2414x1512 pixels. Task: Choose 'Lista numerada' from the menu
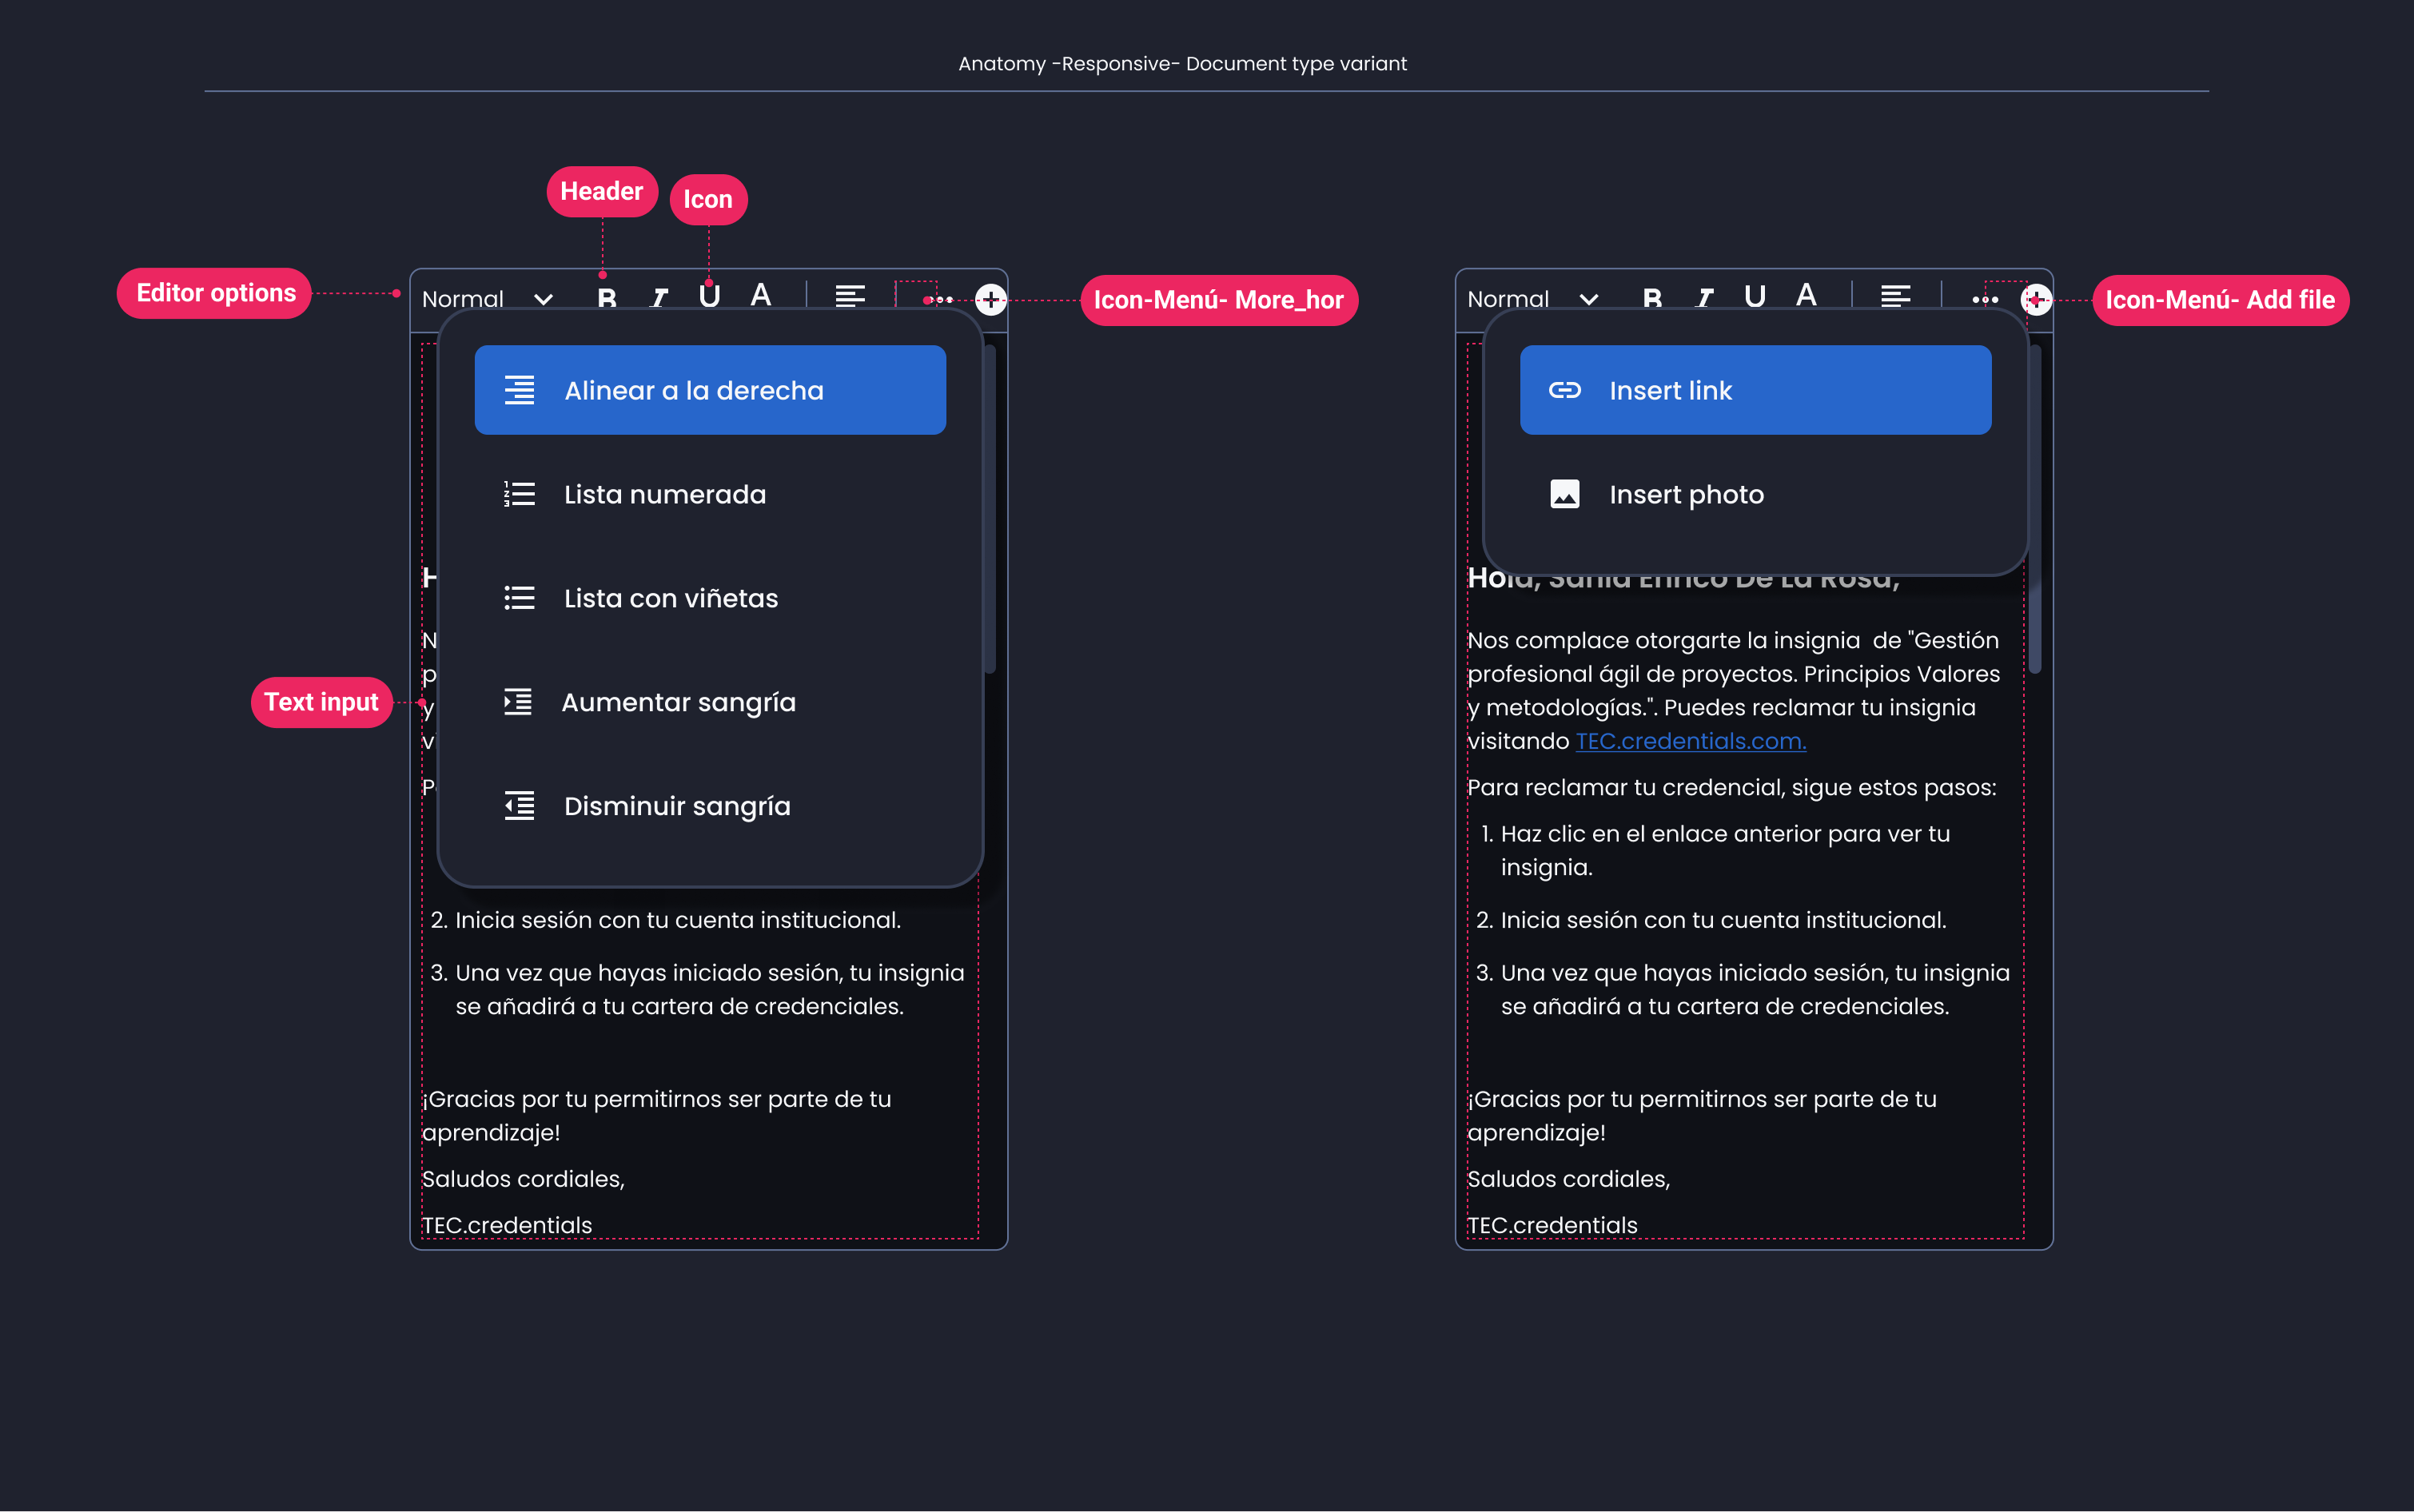[x=710, y=494]
